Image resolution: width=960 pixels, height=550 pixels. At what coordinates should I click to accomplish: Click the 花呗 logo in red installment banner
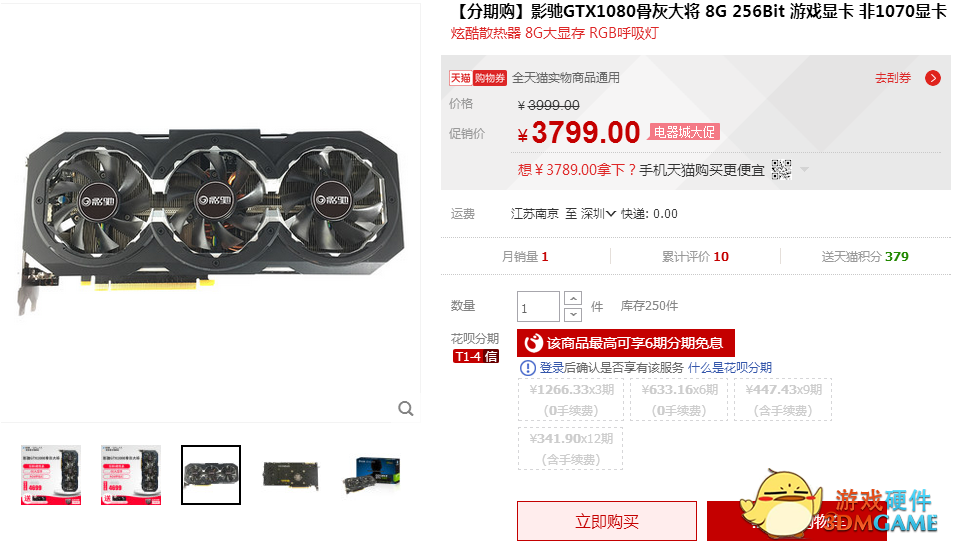pos(533,343)
